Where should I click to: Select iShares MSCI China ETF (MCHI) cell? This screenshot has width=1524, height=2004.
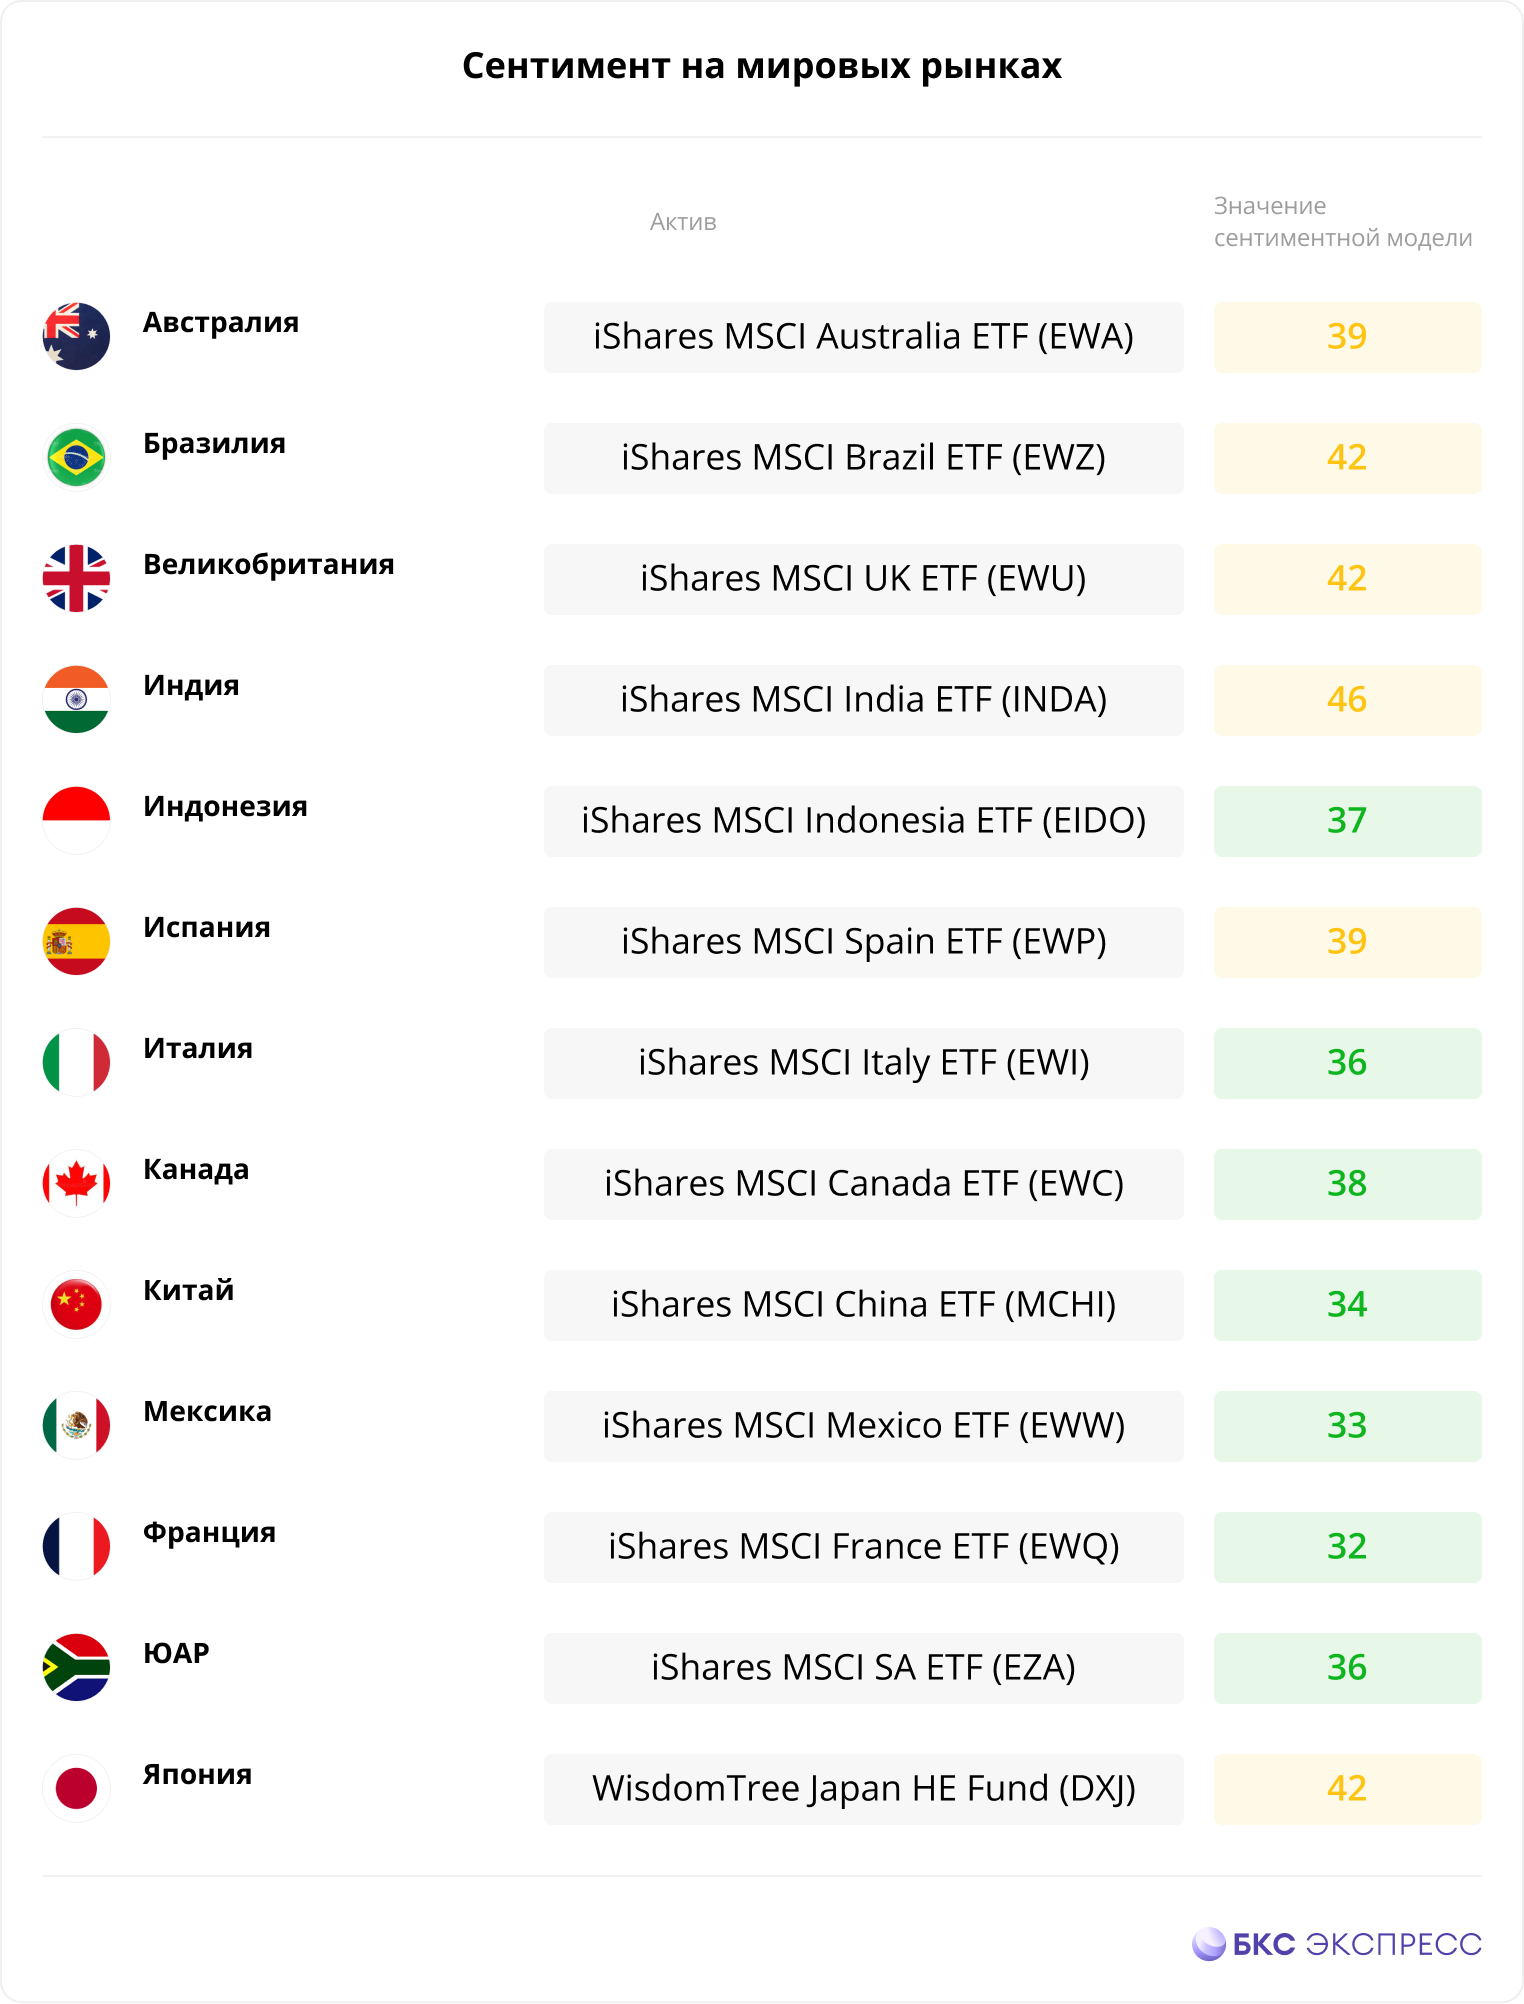pos(864,1305)
